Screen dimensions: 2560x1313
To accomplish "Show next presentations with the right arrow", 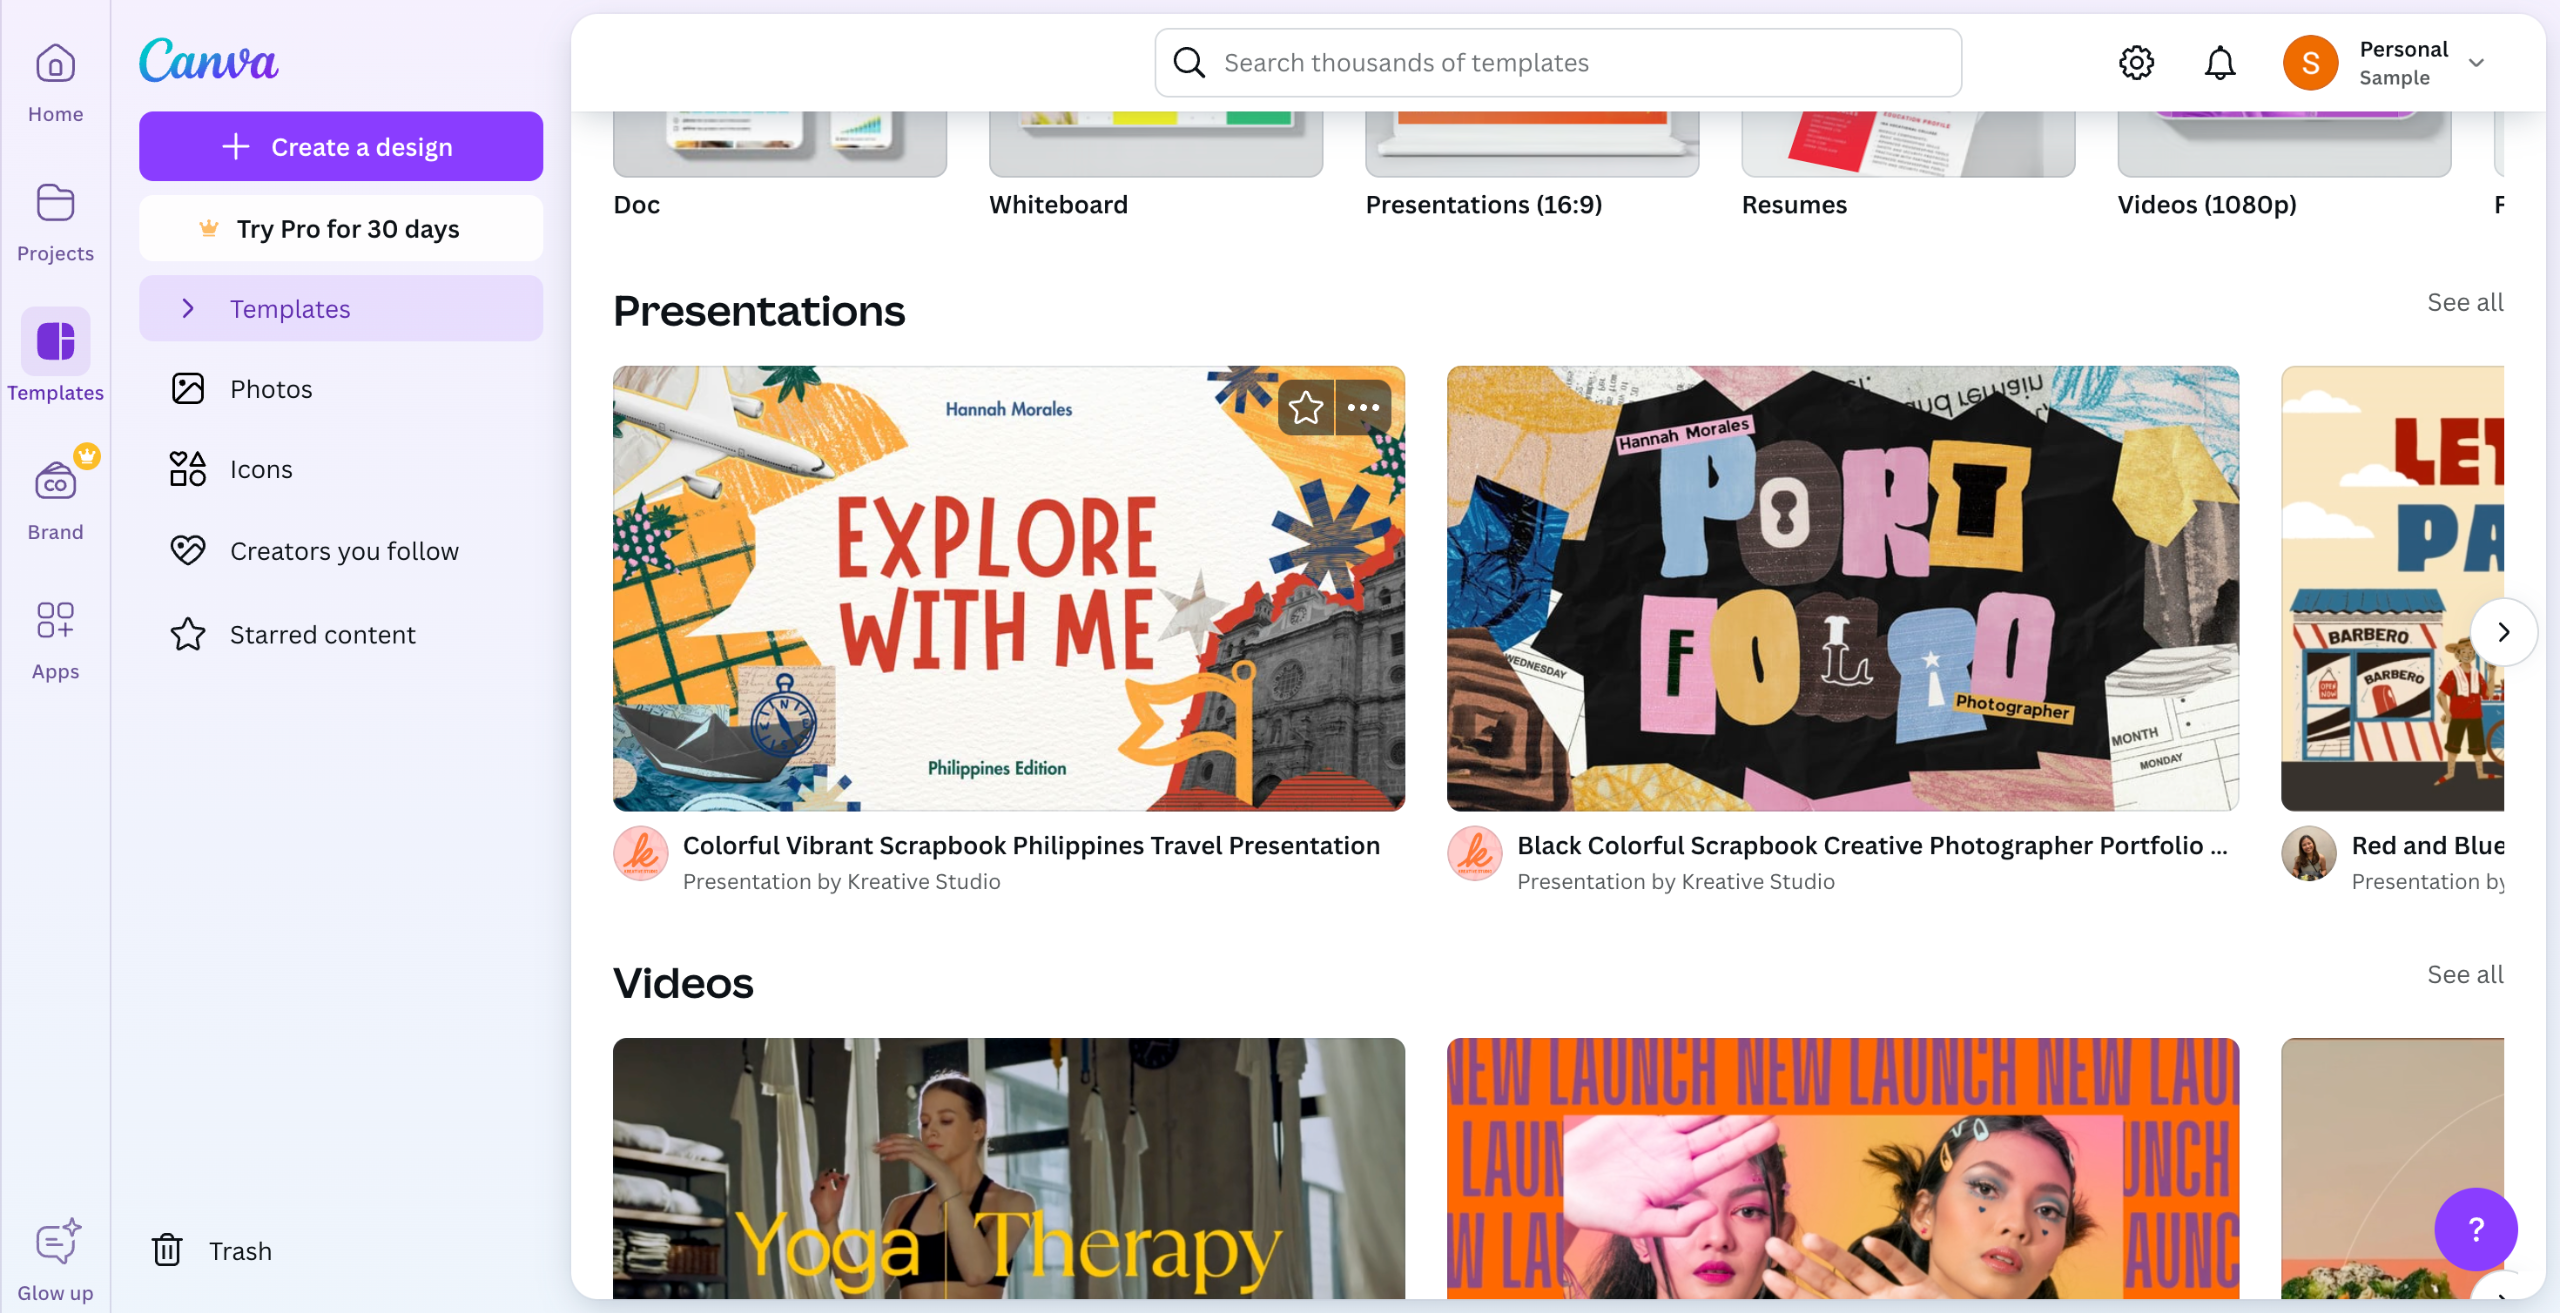I will pyautogui.click(x=2503, y=632).
